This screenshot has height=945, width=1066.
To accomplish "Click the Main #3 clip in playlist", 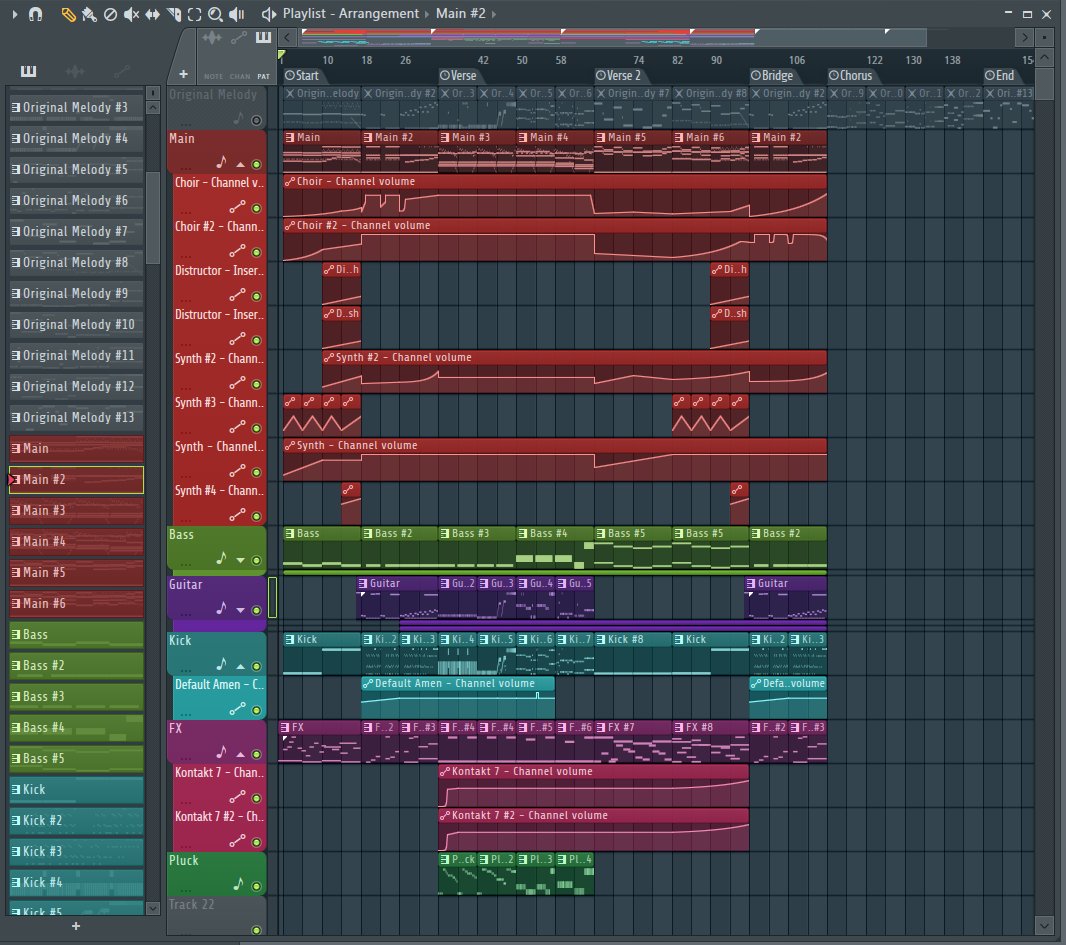I will point(477,152).
